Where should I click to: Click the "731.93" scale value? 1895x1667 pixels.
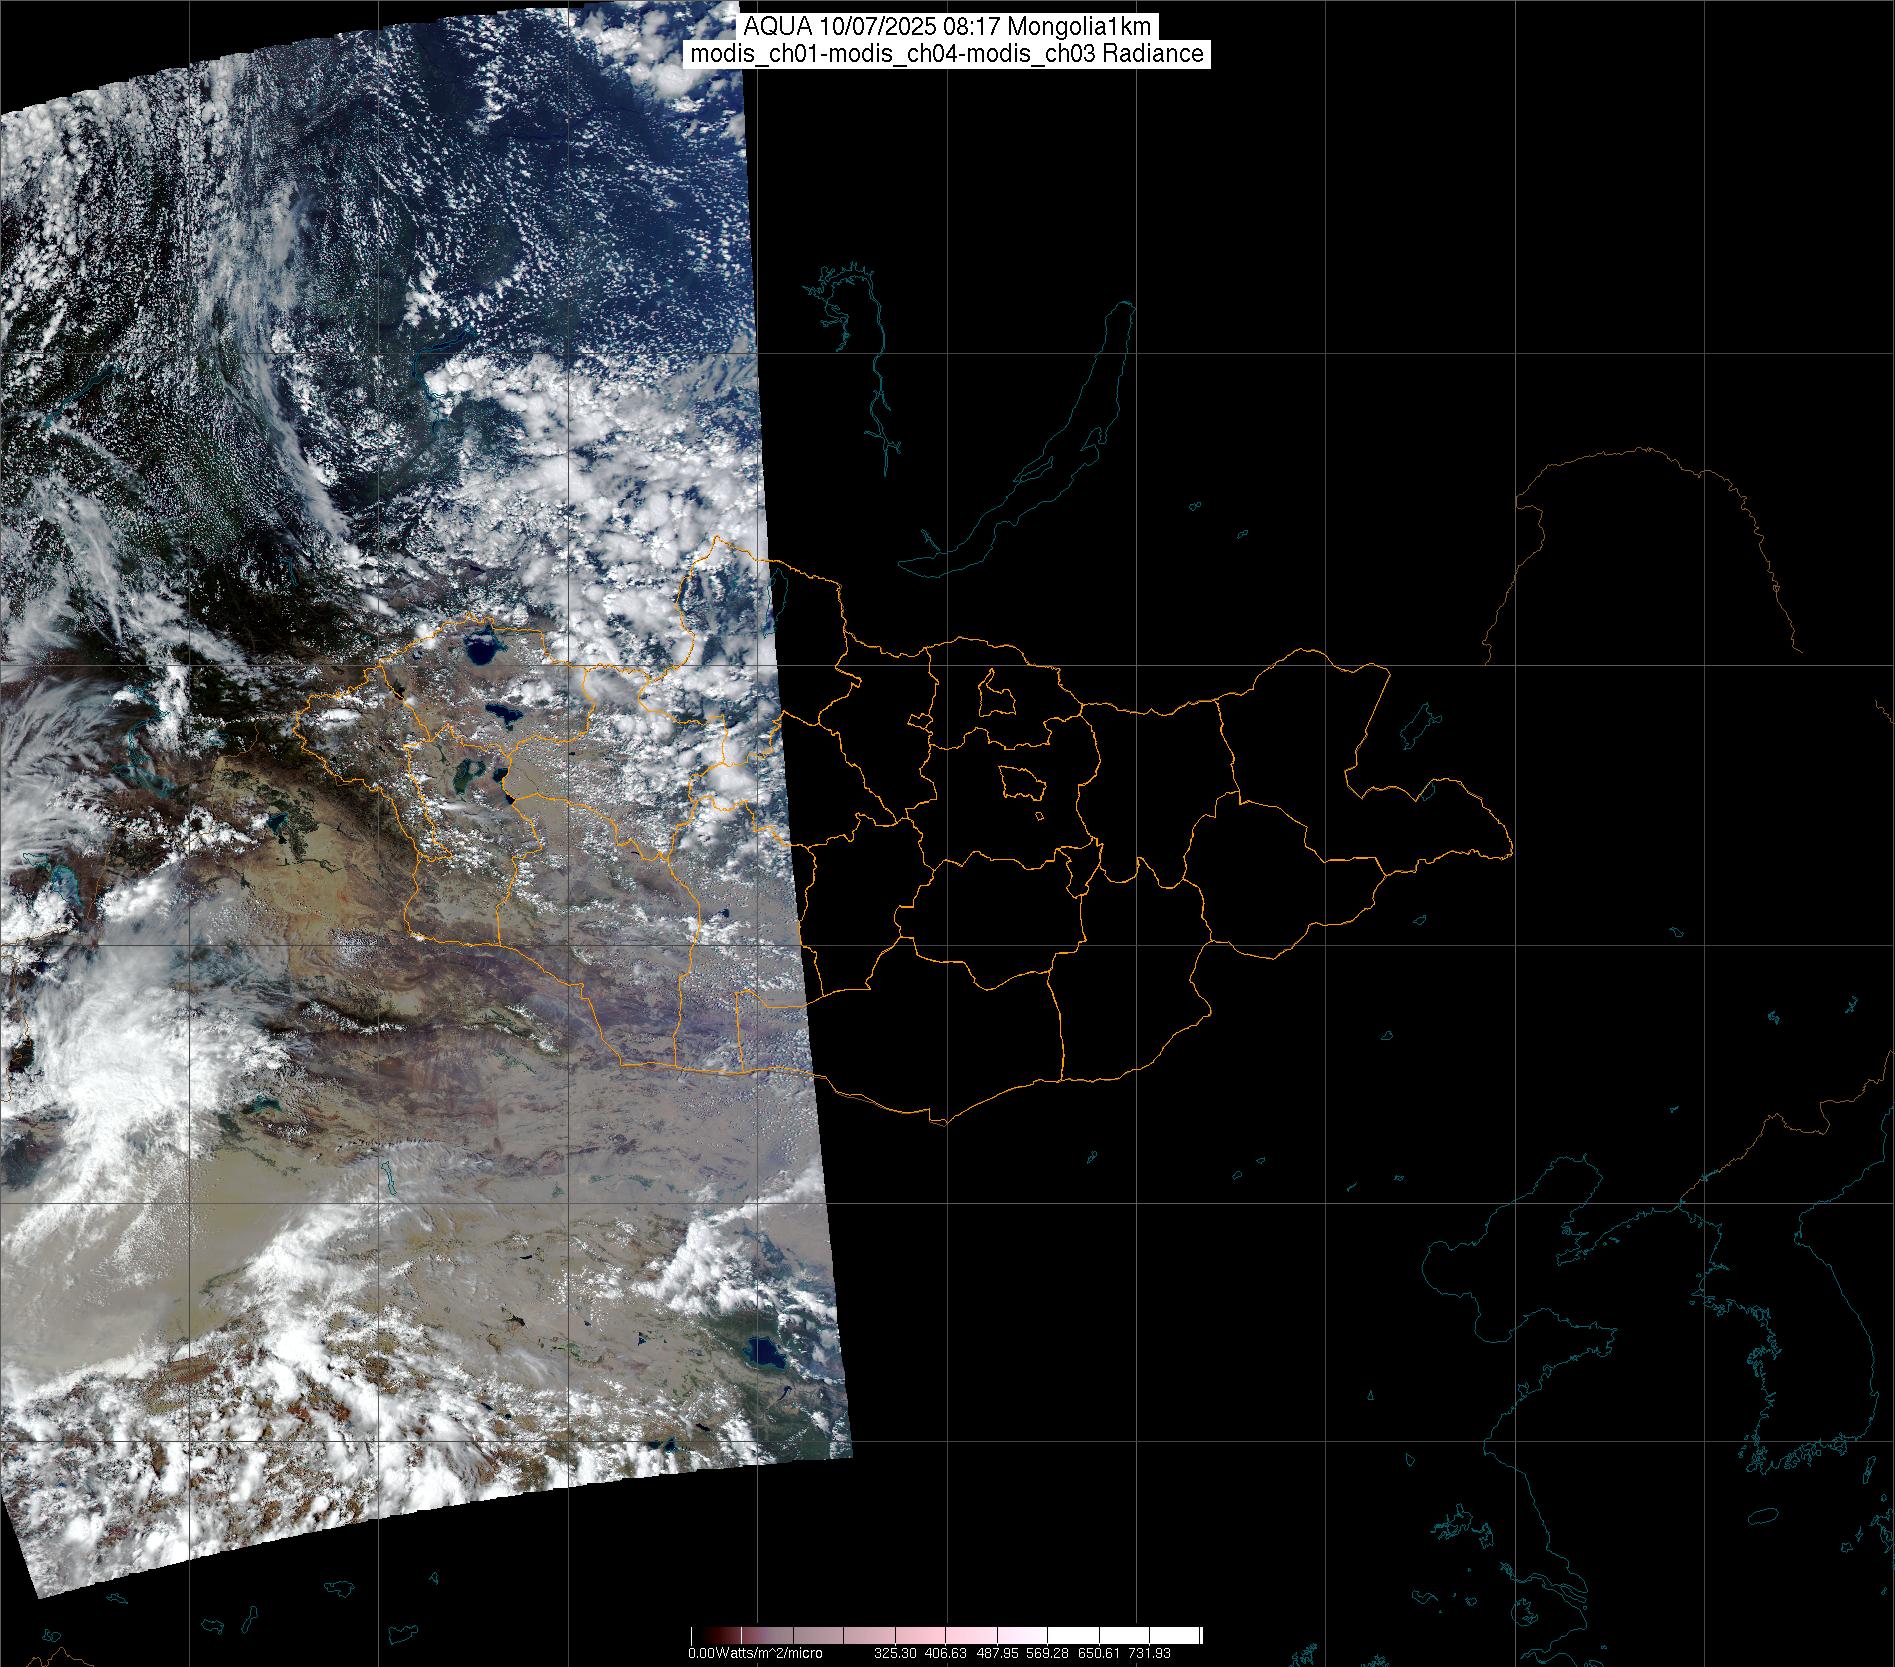point(1148,1653)
